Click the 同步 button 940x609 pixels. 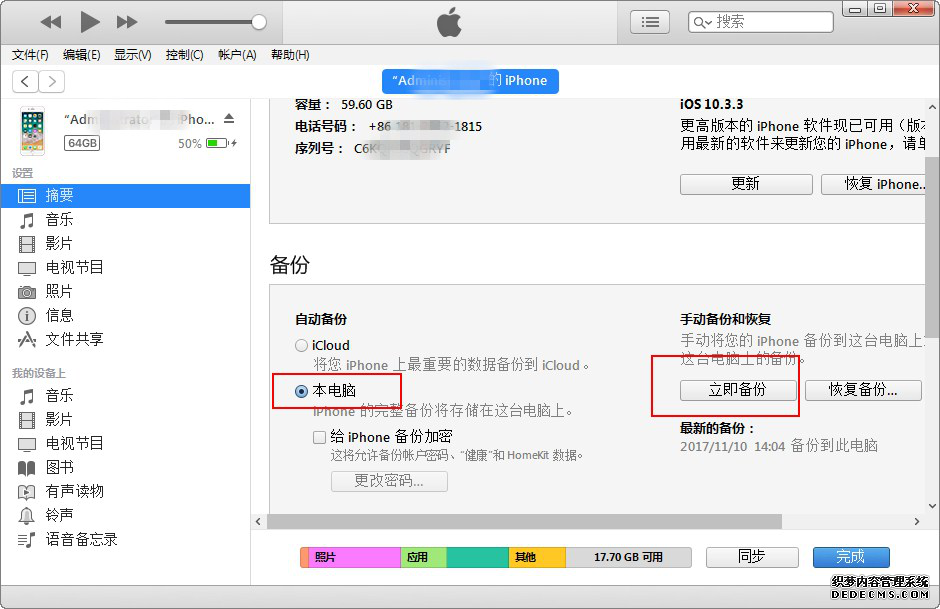point(752,557)
